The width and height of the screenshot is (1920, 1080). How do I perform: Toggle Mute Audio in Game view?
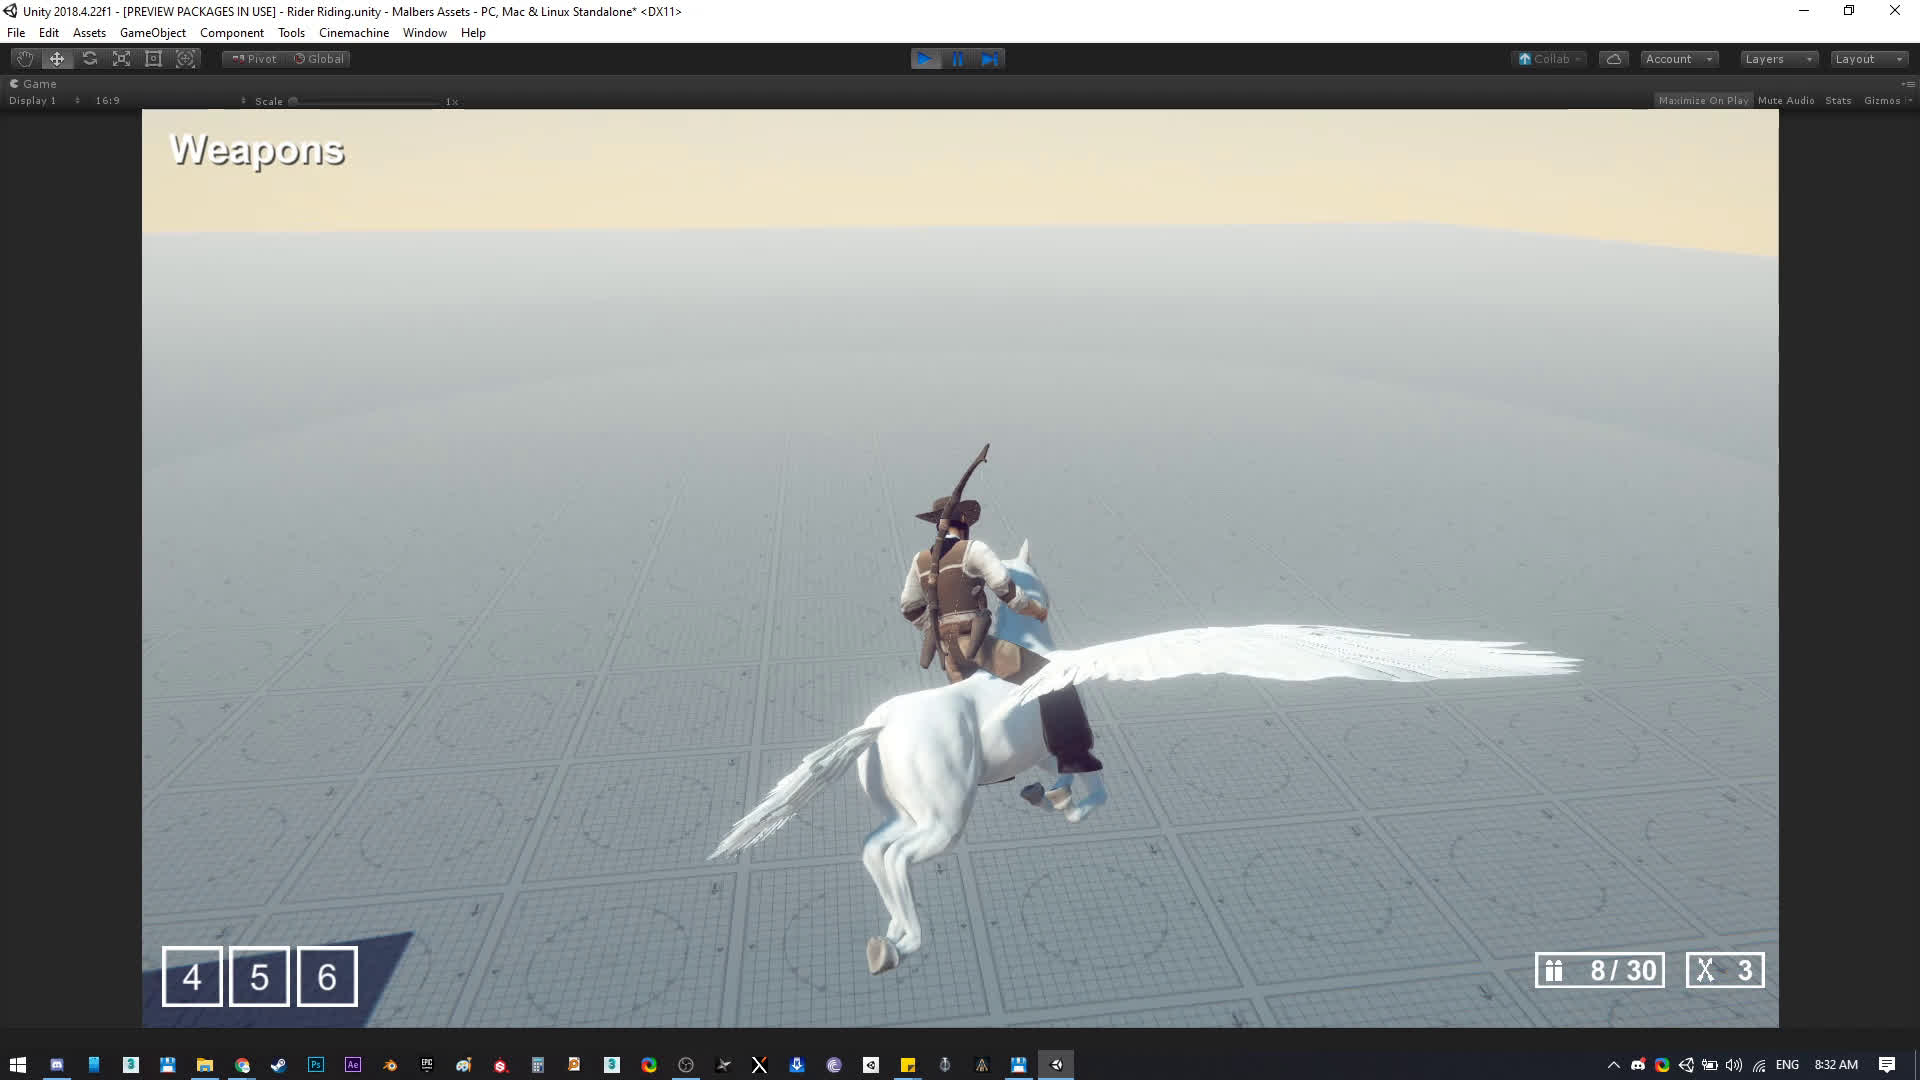(1785, 100)
